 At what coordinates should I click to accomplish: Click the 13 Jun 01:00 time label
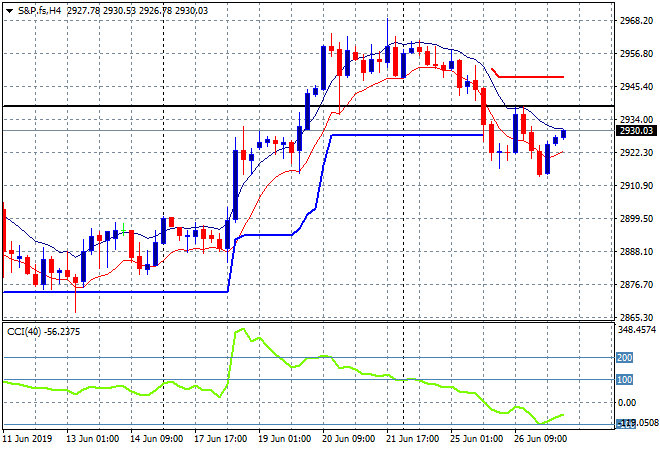pyautogui.click(x=93, y=439)
